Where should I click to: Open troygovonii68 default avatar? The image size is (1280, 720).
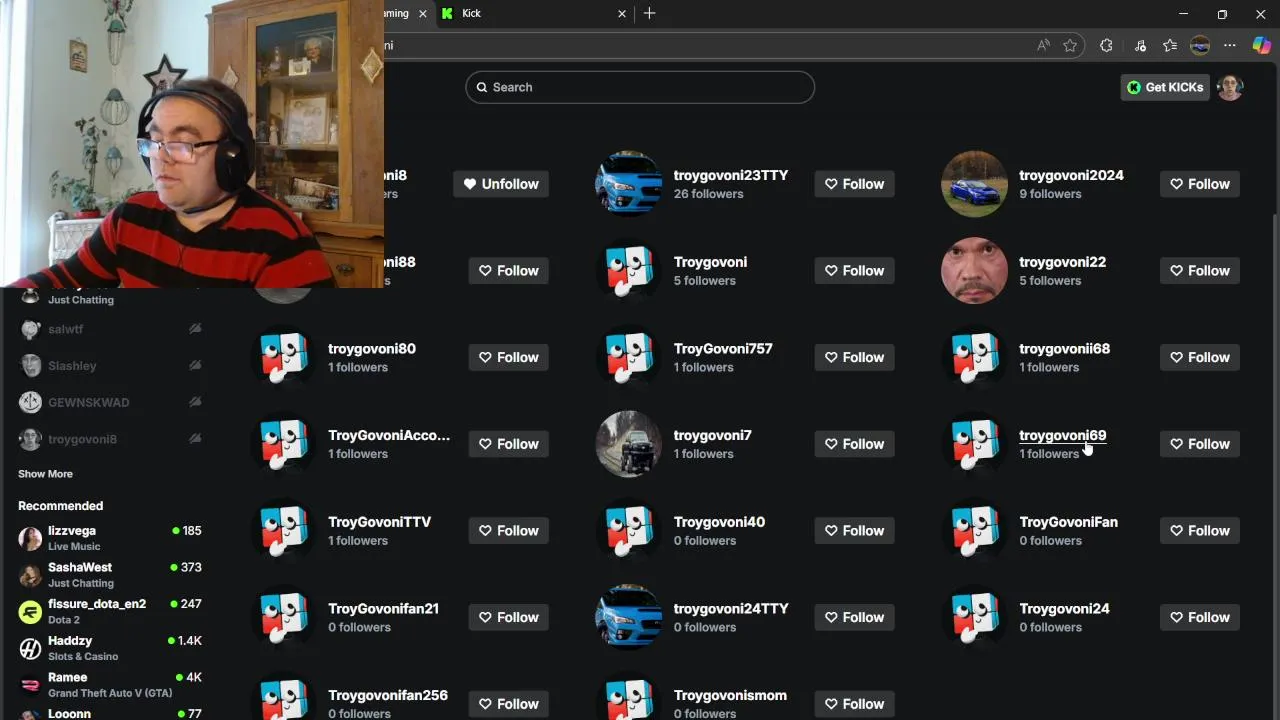974,357
